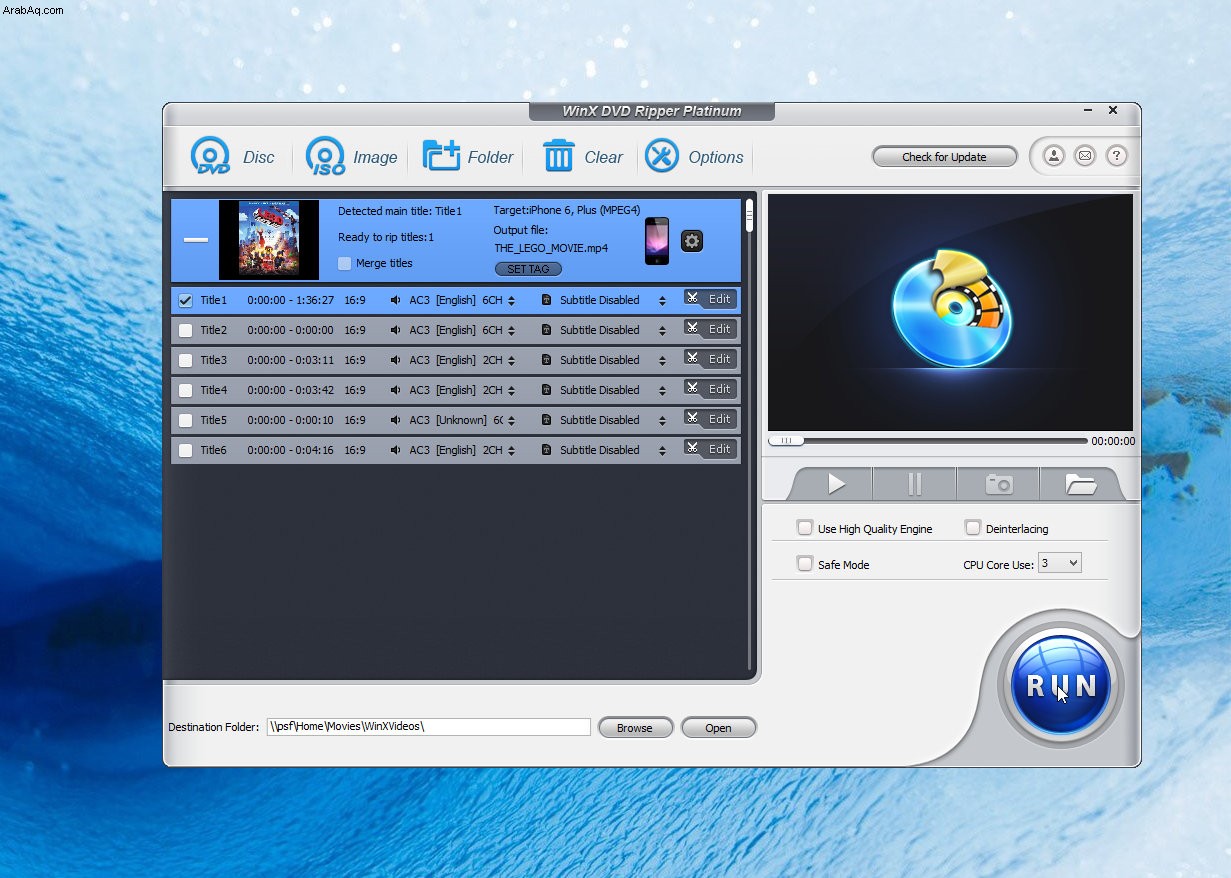Load a DVD with the Disc button
This screenshot has height=878, width=1231.
click(232, 157)
